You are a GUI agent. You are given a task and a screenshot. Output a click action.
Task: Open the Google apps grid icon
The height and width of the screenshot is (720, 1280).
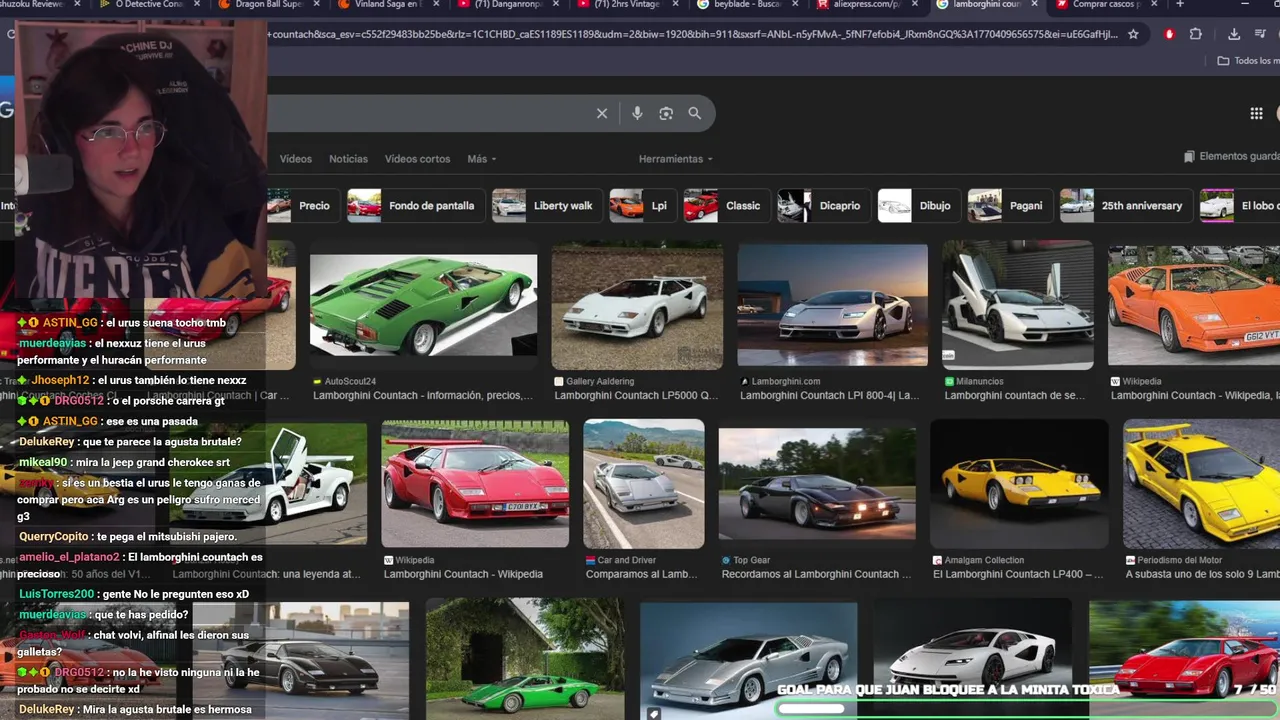tap(1256, 113)
